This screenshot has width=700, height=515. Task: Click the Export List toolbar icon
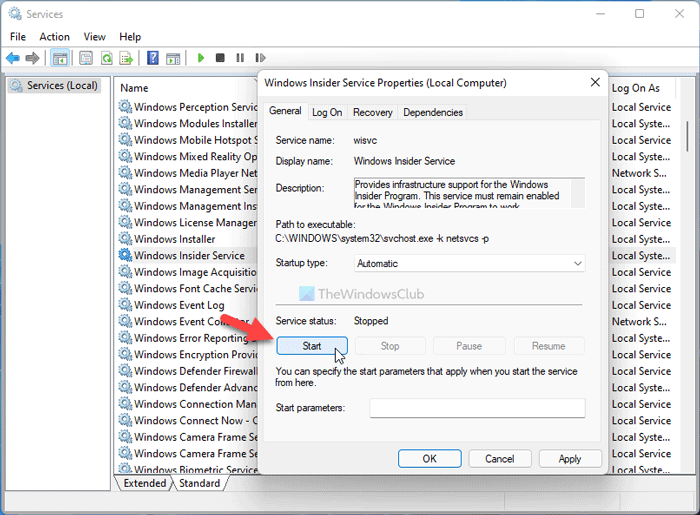pos(126,58)
